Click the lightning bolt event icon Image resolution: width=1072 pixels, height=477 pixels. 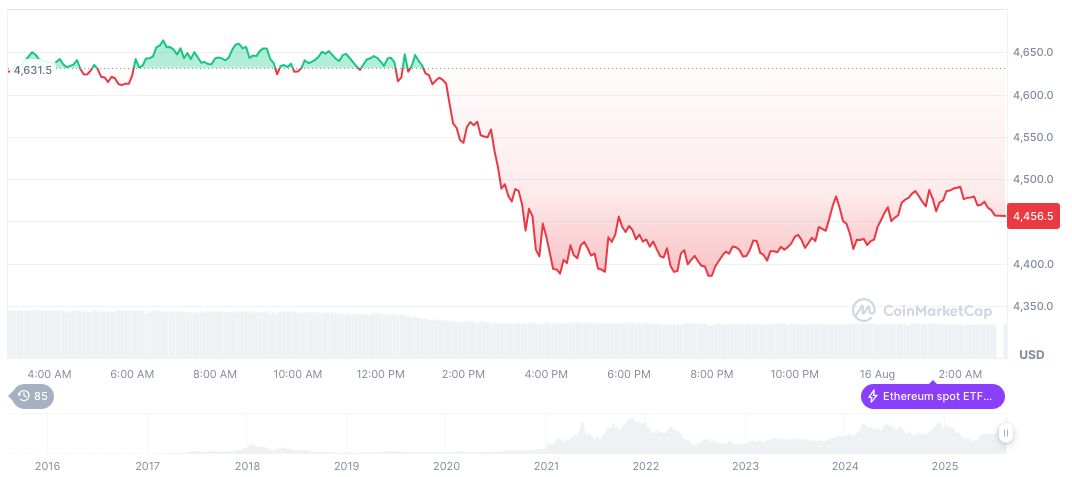pos(872,397)
